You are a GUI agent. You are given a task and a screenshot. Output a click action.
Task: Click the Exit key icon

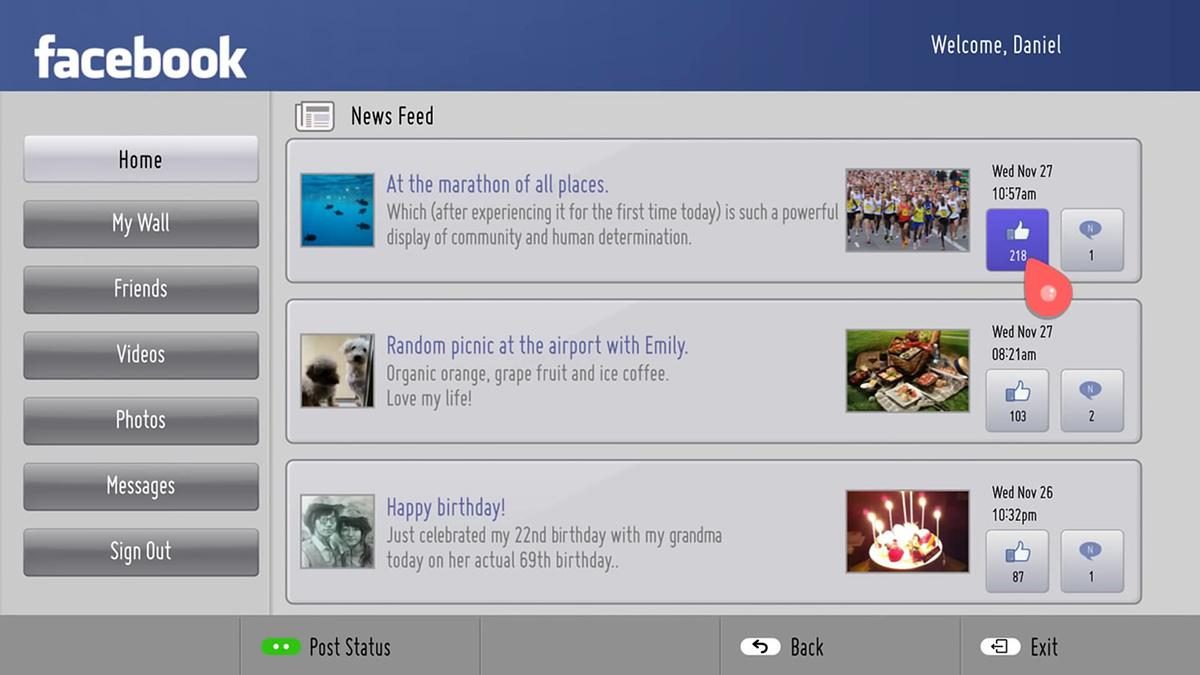point(1000,647)
